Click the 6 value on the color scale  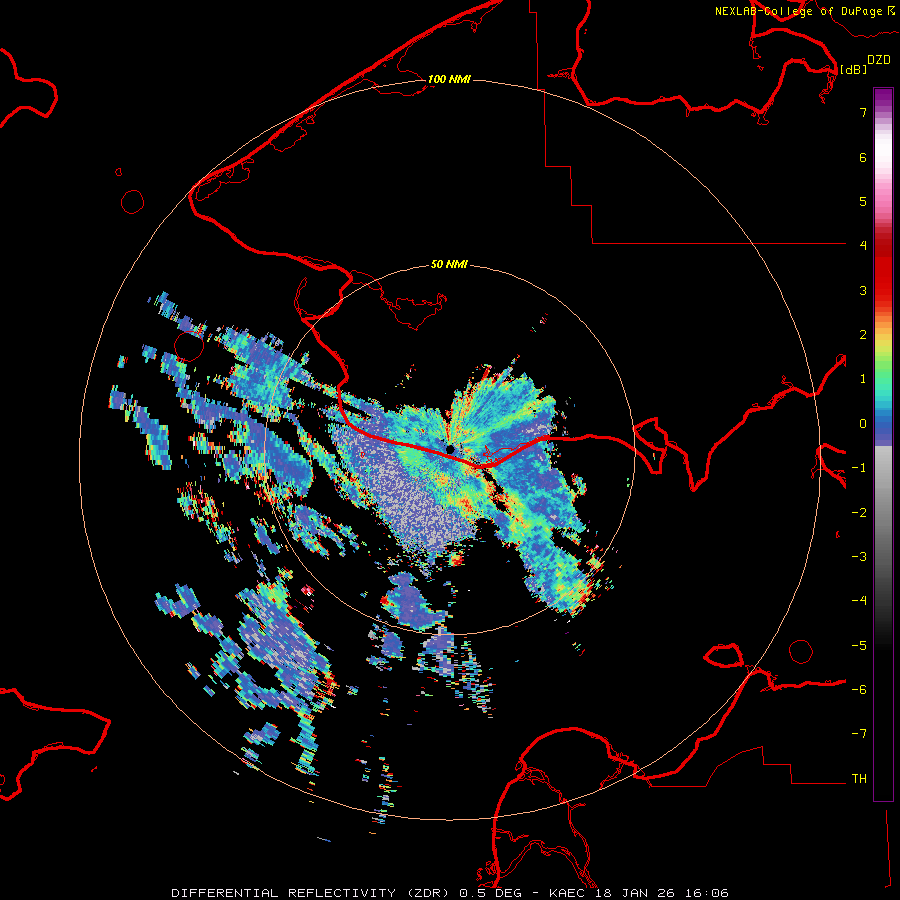[x=863, y=157]
